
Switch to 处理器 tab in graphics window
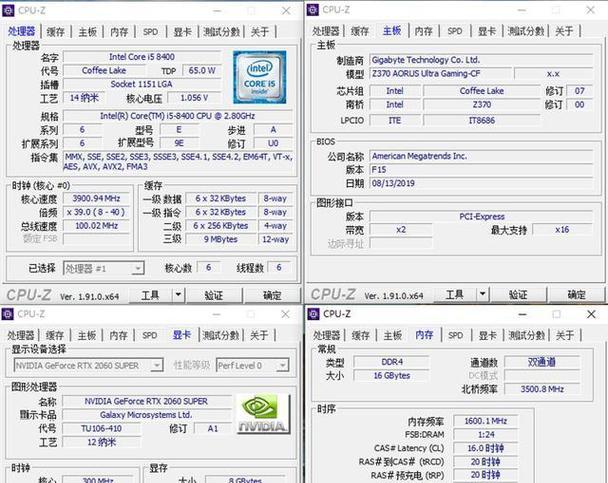(x=21, y=335)
